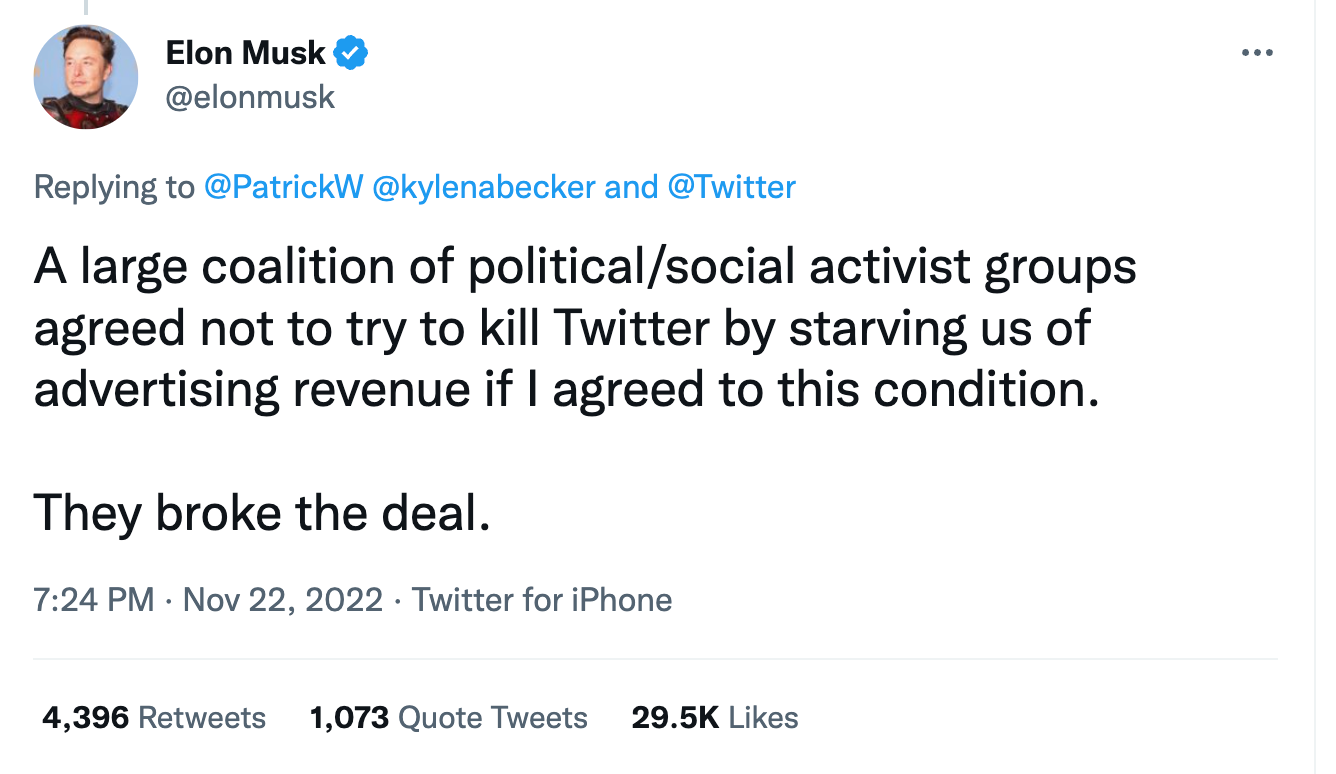View the 29.5K Likes list
Viewport: 1336px width, 774px height.
pyautogui.click(x=715, y=718)
